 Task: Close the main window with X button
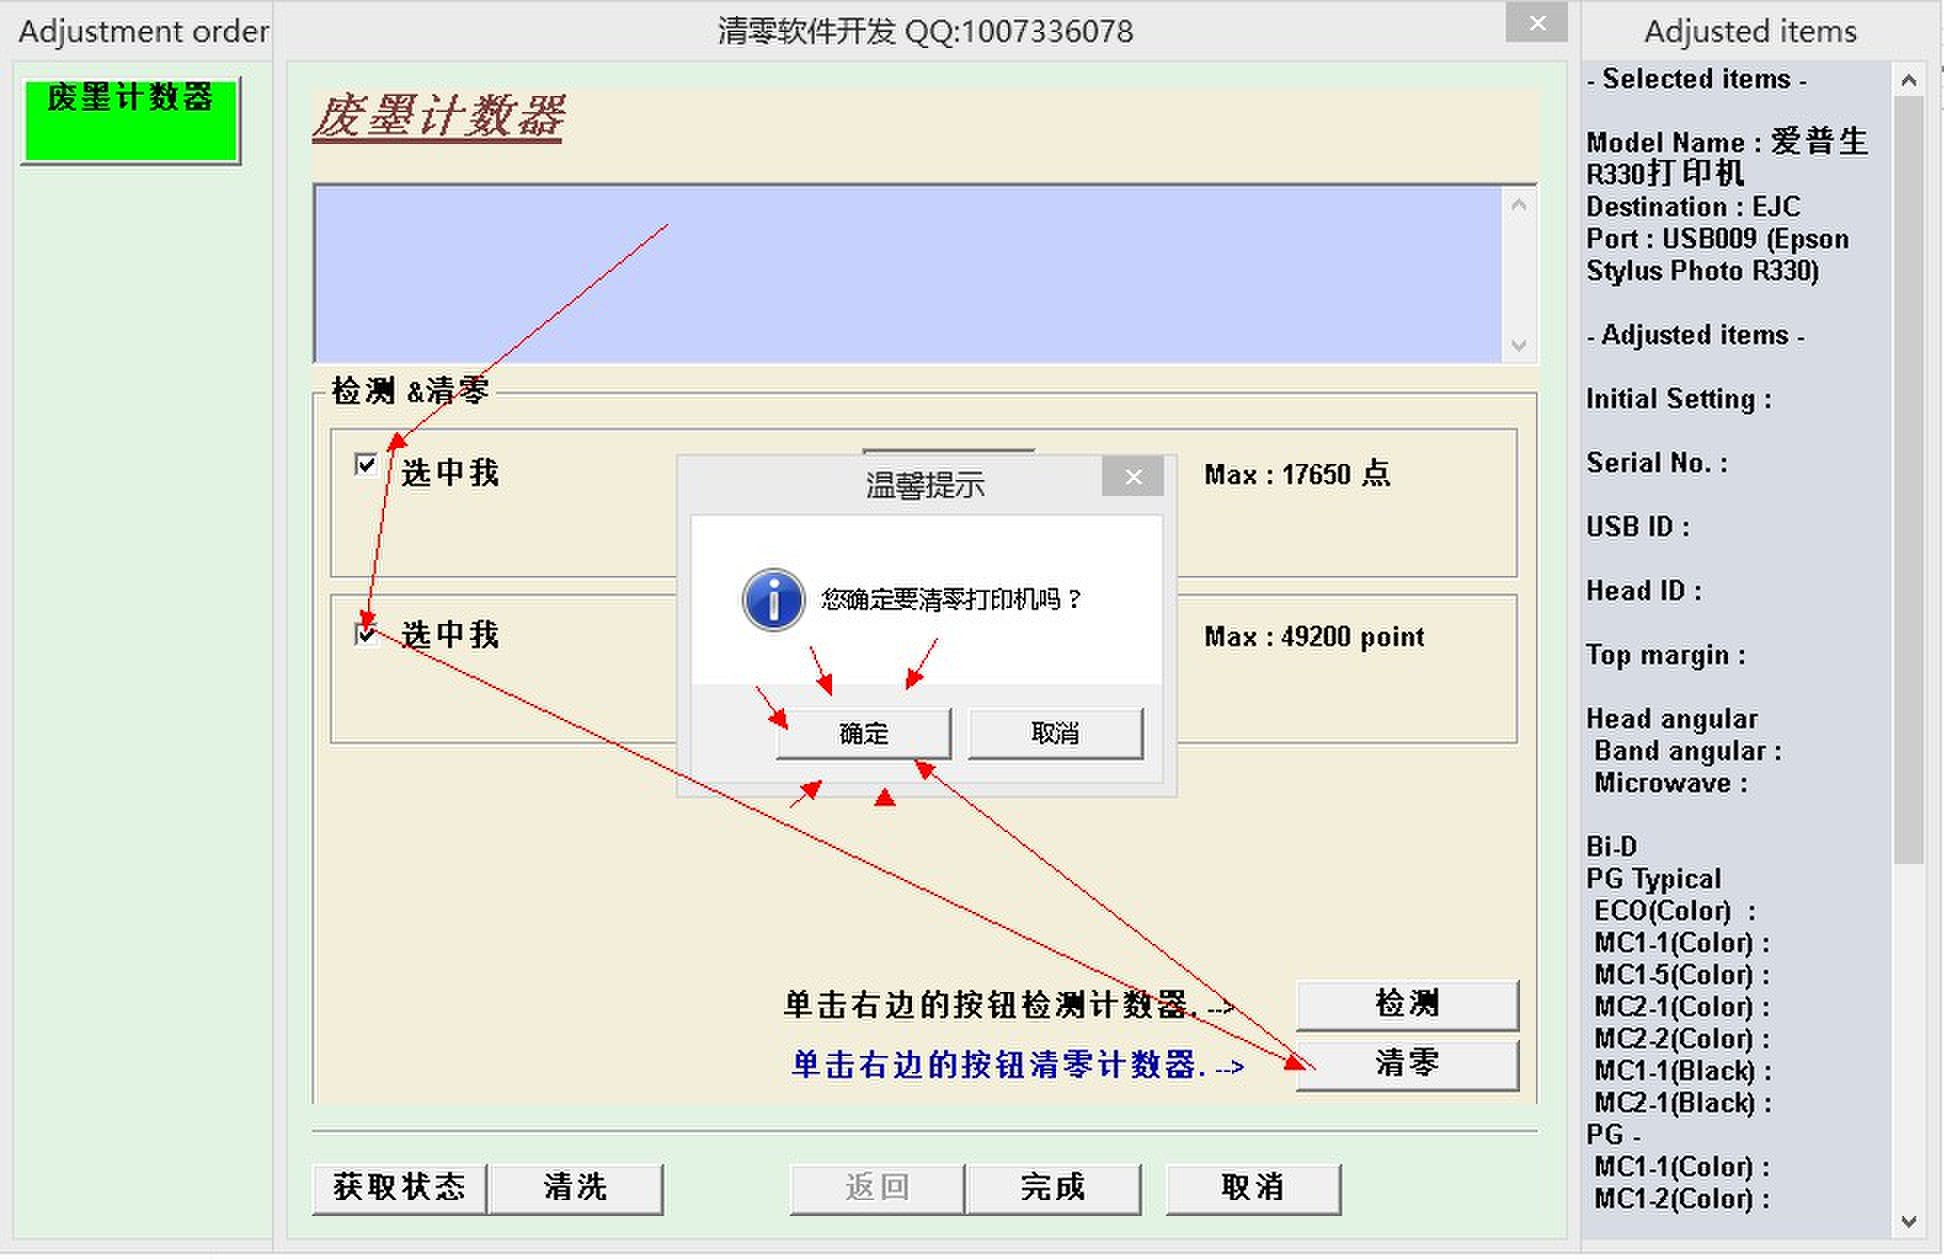1537,23
